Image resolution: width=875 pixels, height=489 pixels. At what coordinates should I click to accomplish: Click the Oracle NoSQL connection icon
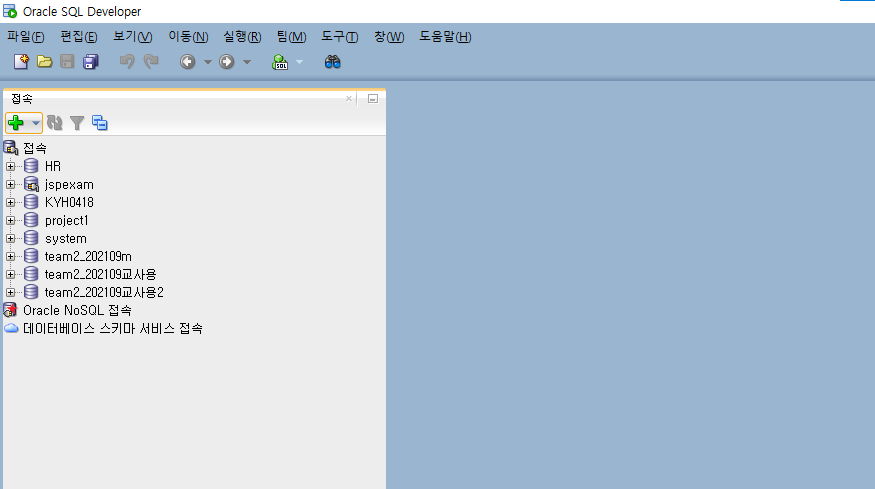coord(10,310)
